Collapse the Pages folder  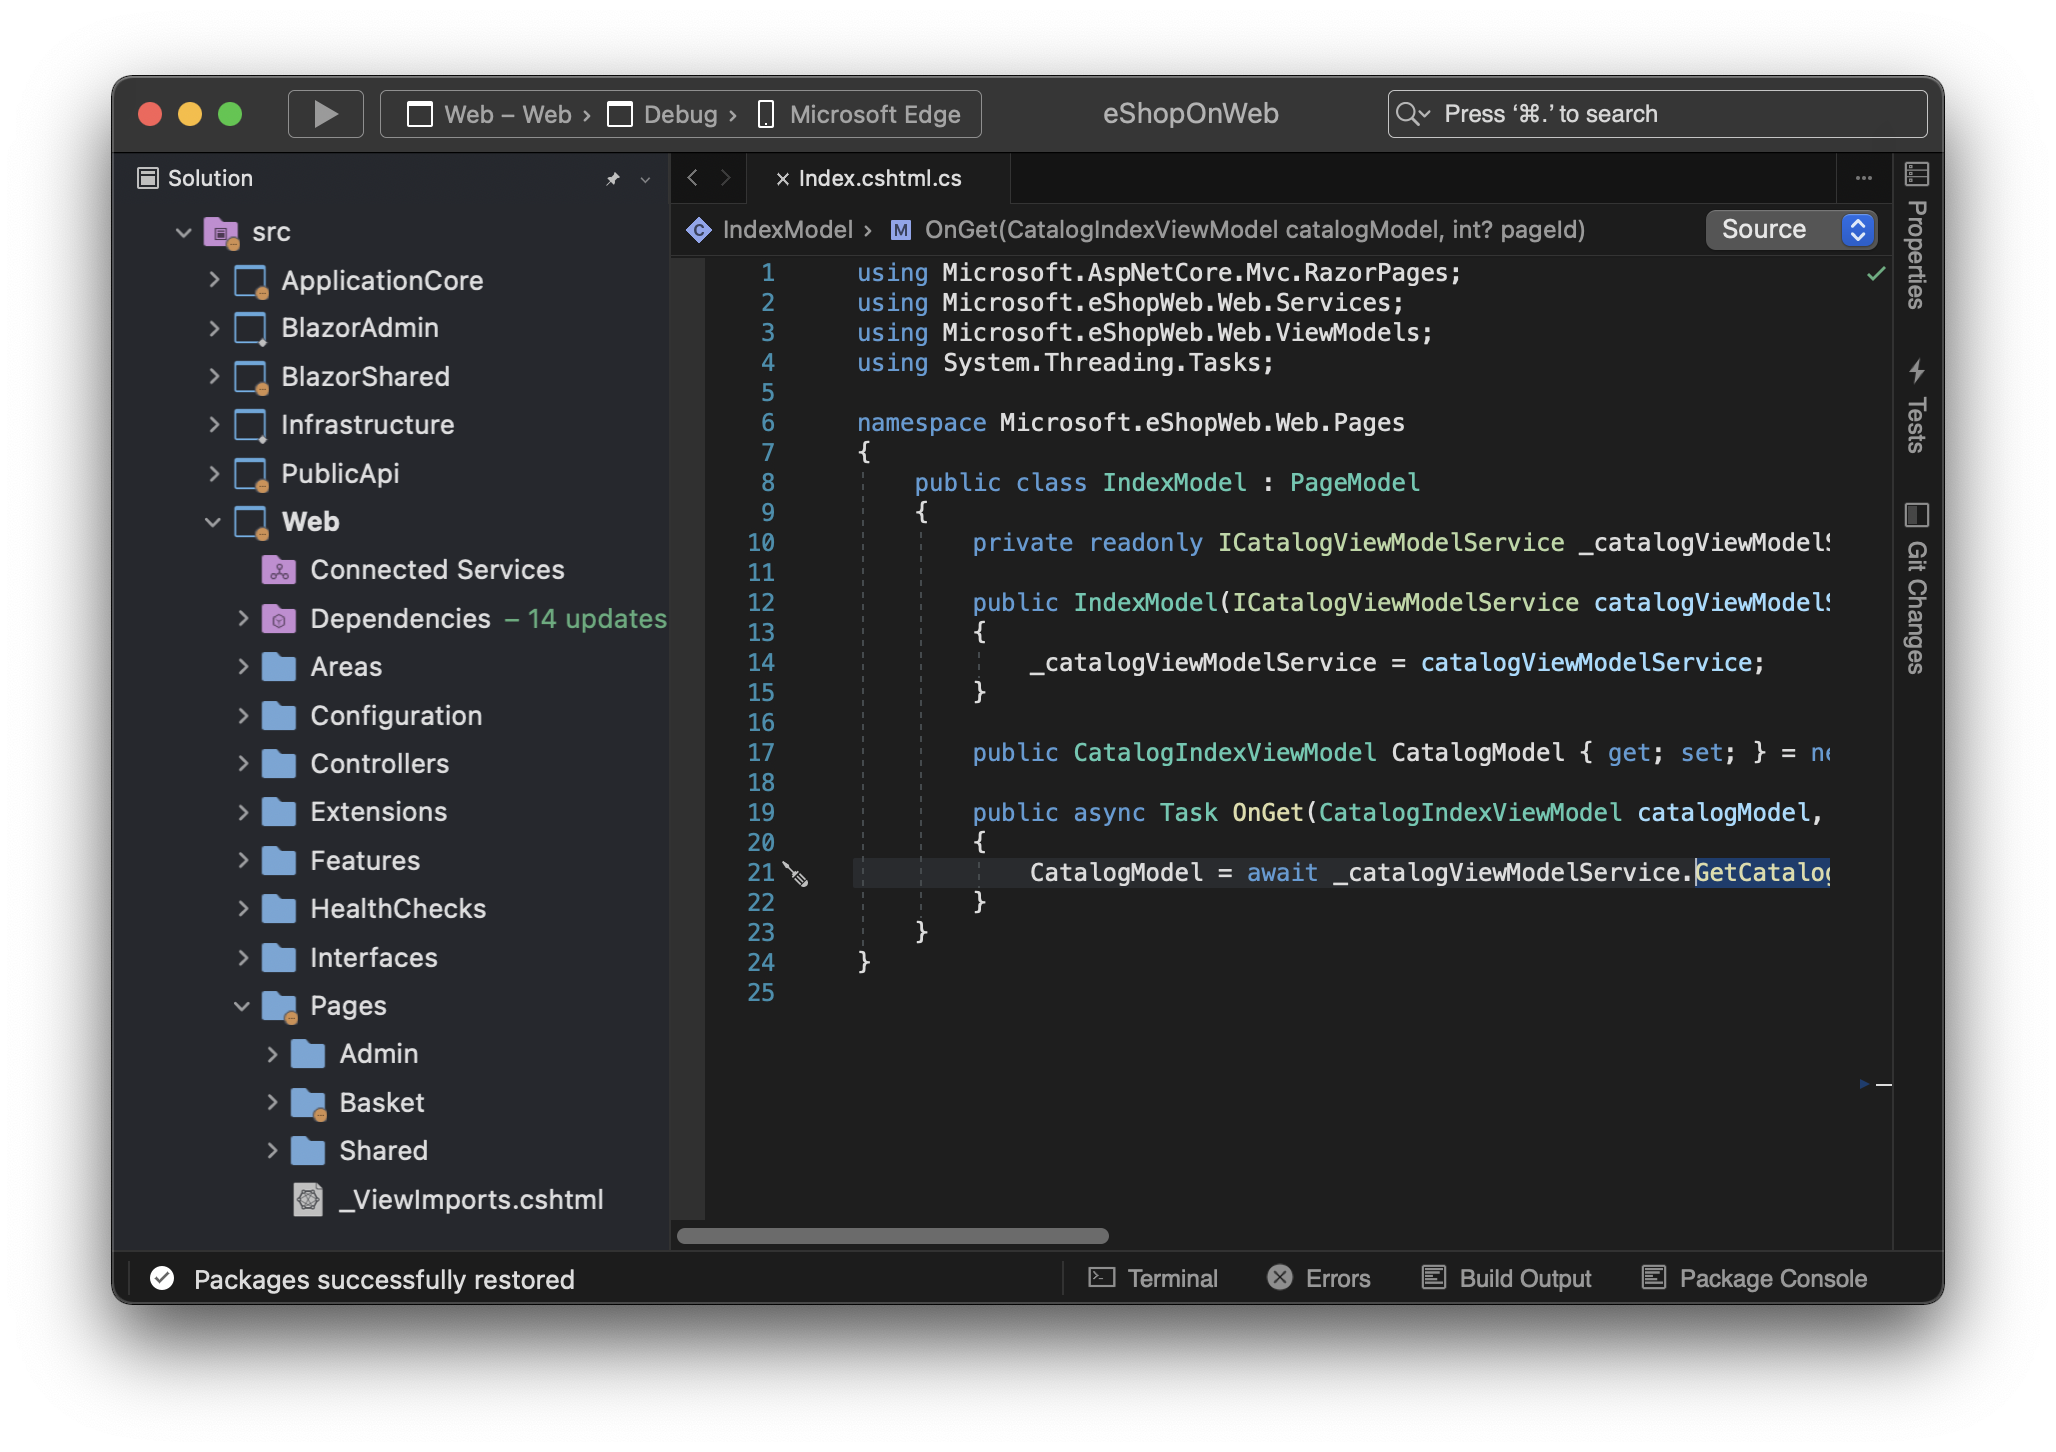241,1005
